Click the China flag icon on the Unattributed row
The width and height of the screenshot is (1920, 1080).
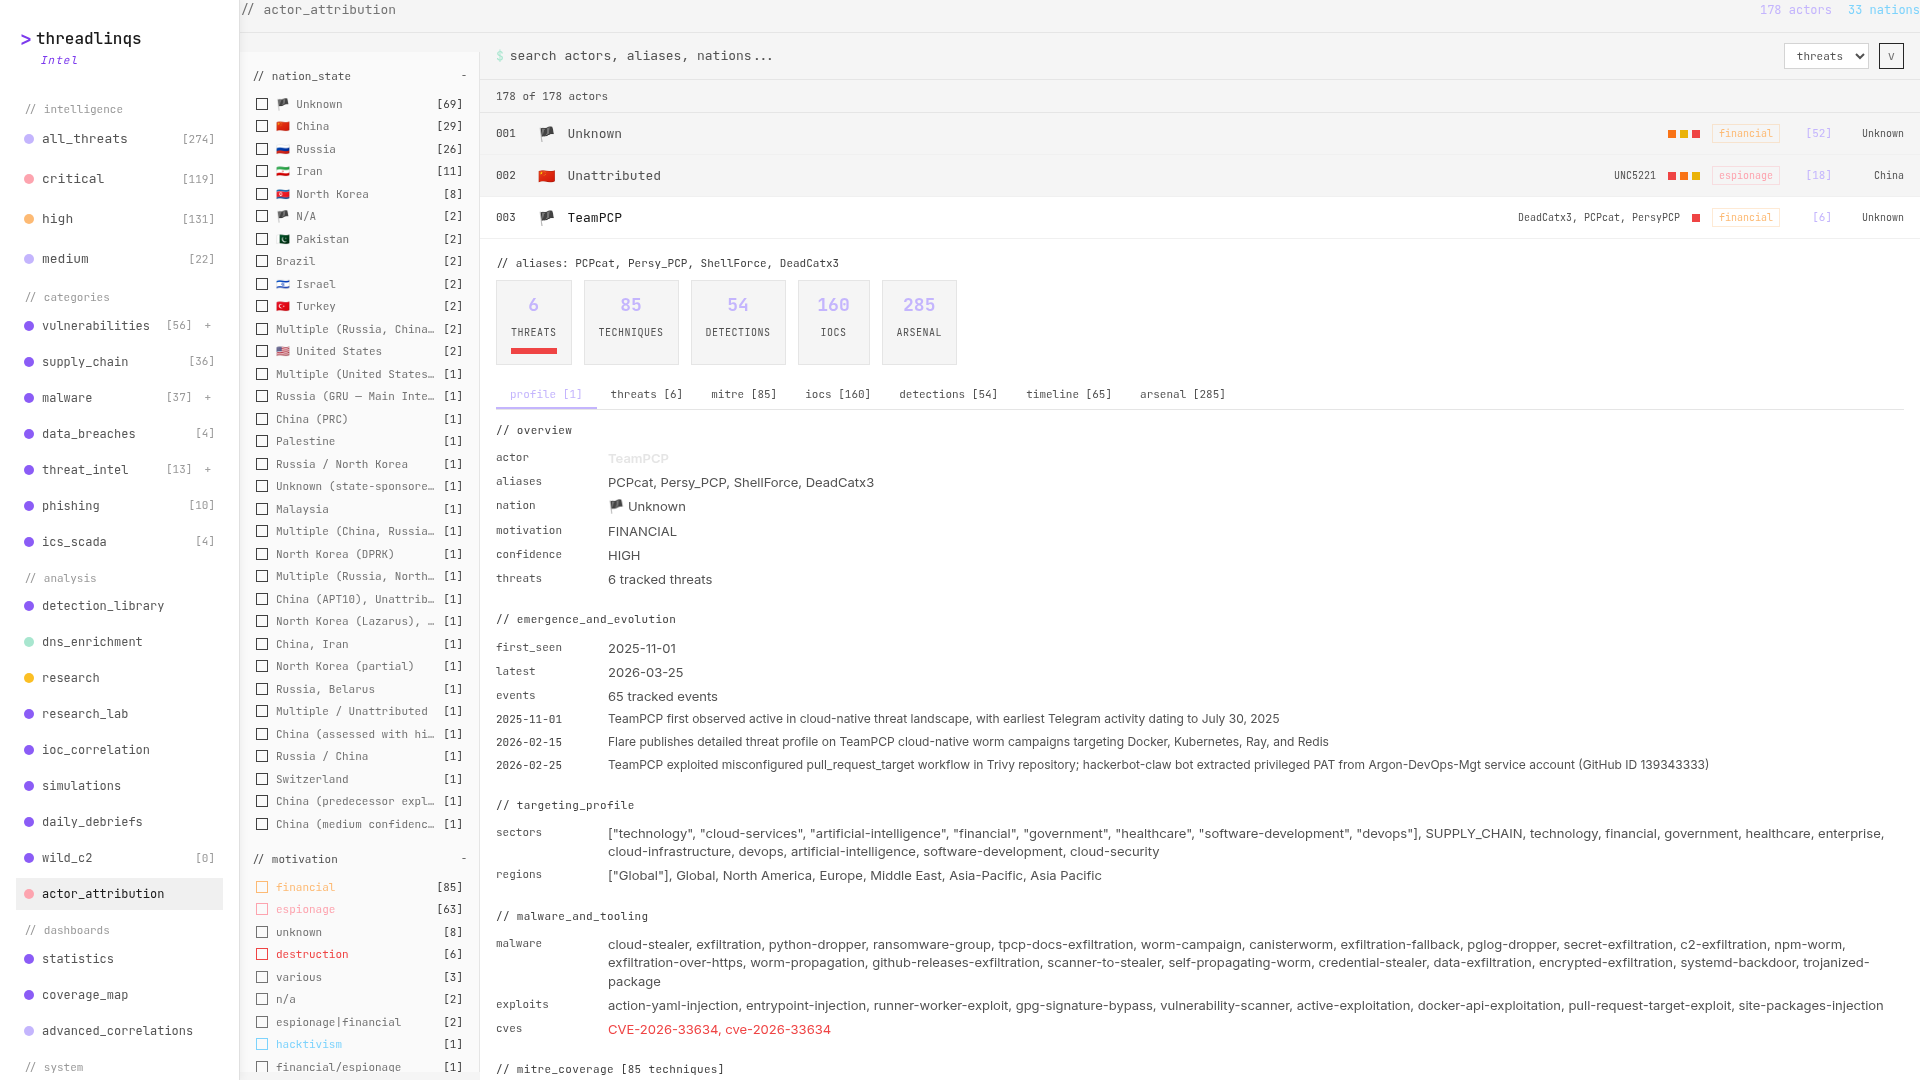point(546,175)
